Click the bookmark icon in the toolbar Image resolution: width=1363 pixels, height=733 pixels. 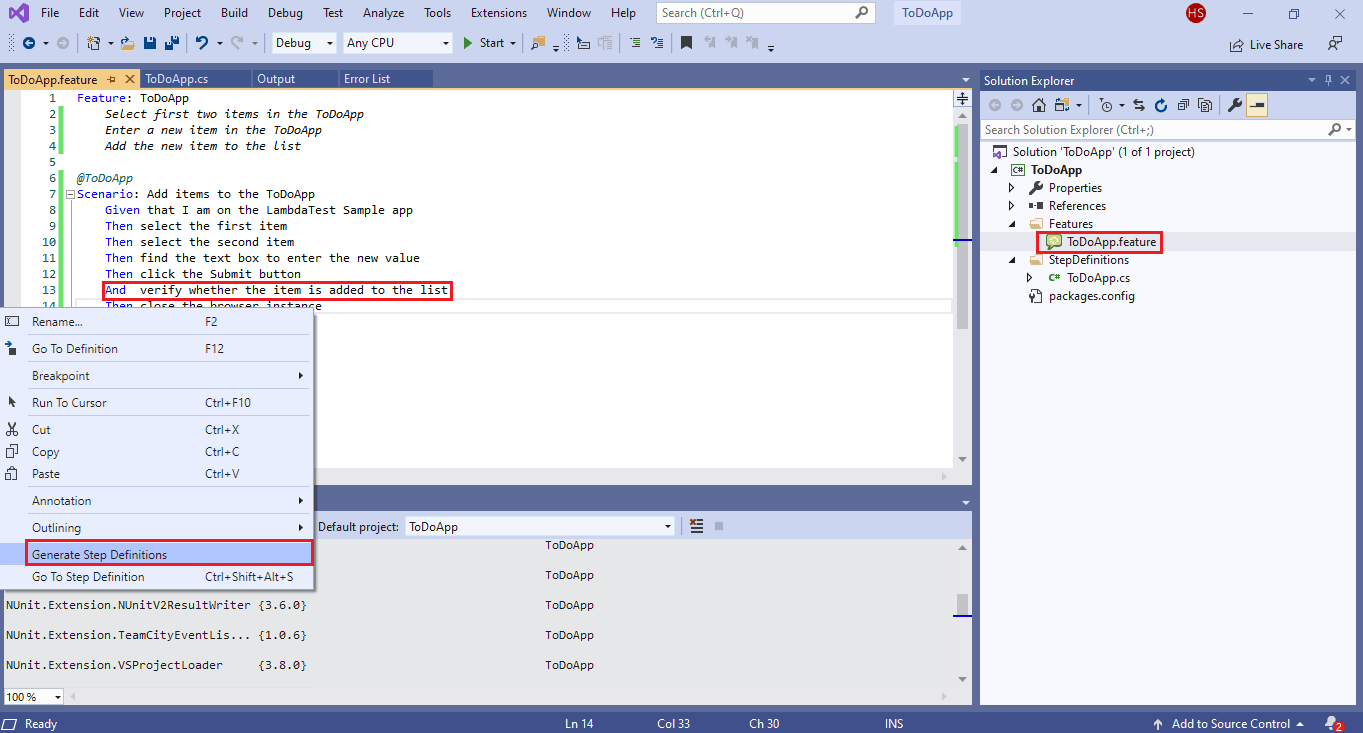pyautogui.click(x=686, y=43)
